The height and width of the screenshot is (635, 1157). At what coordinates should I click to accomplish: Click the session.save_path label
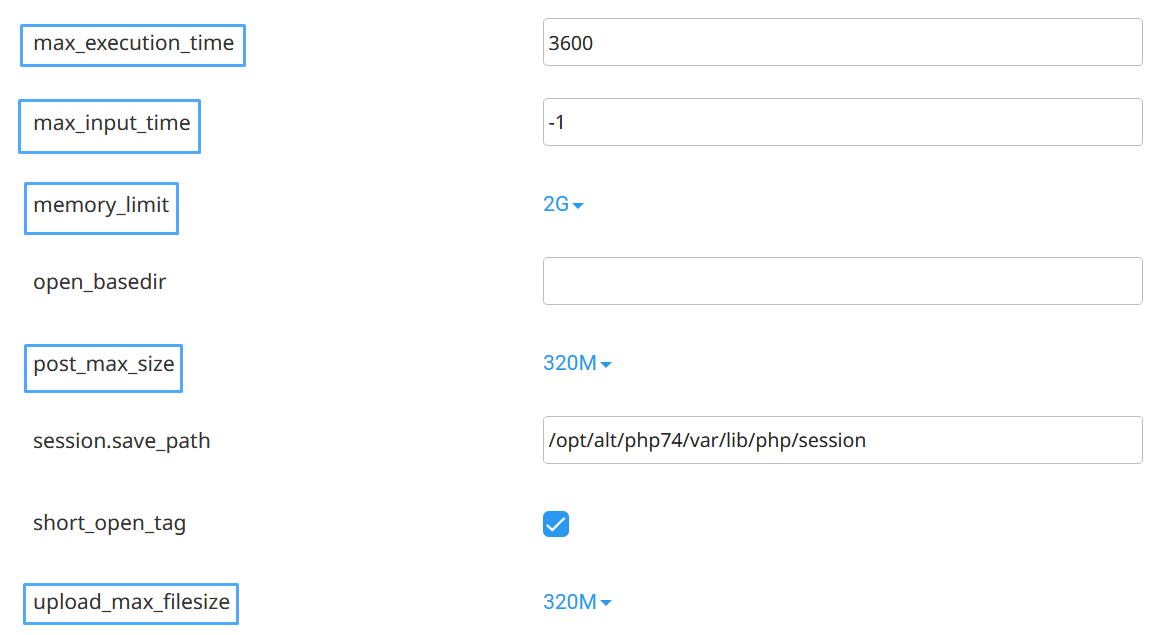(122, 441)
